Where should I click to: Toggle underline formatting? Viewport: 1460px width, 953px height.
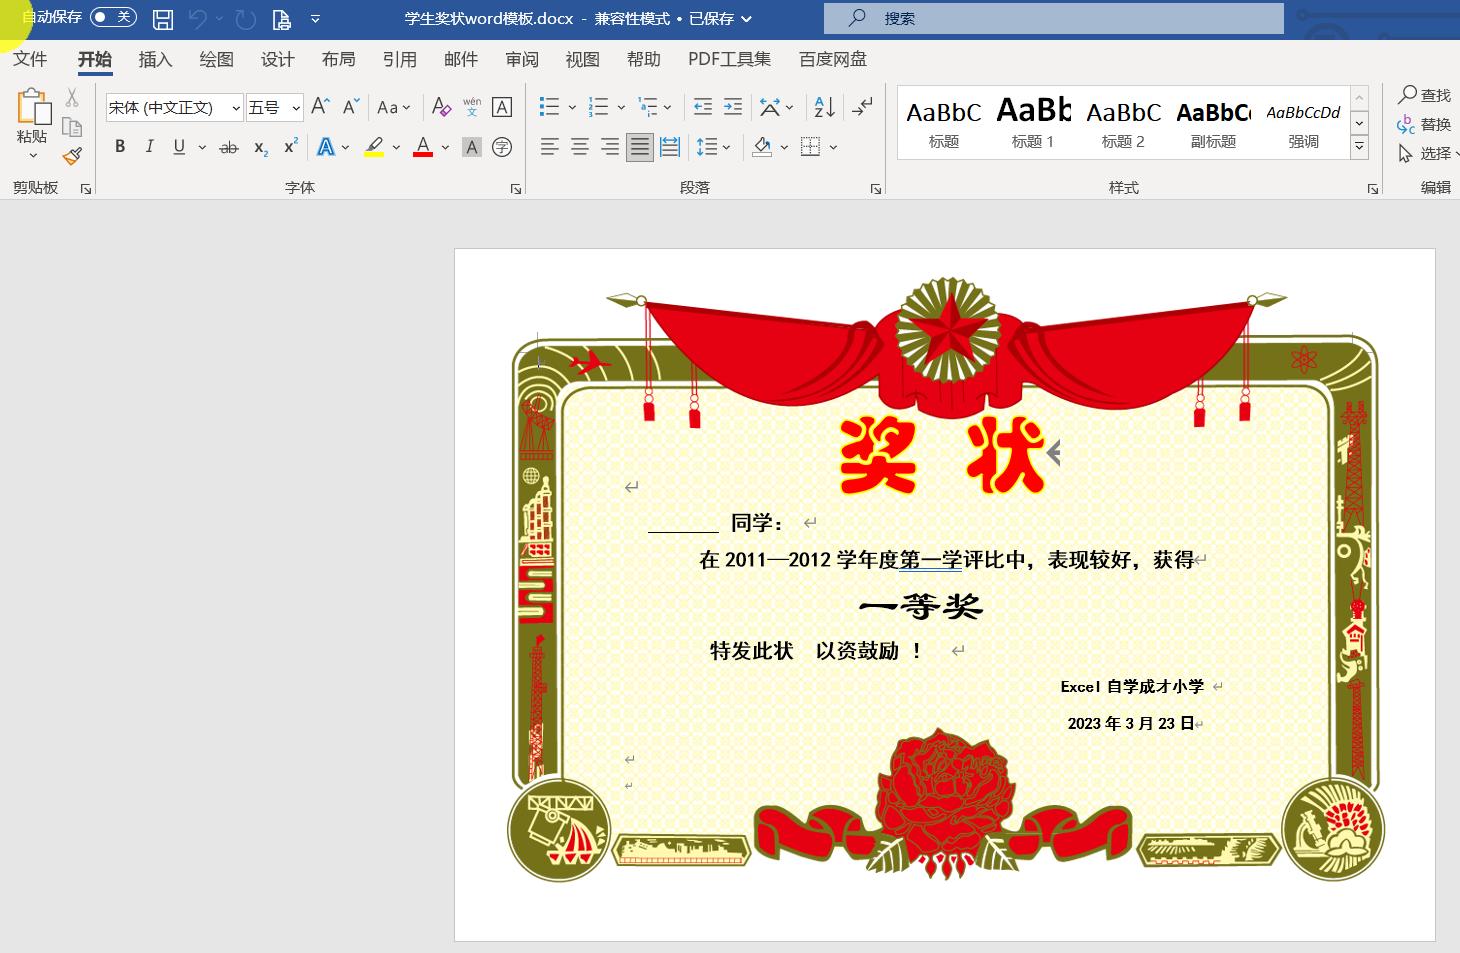click(x=177, y=147)
